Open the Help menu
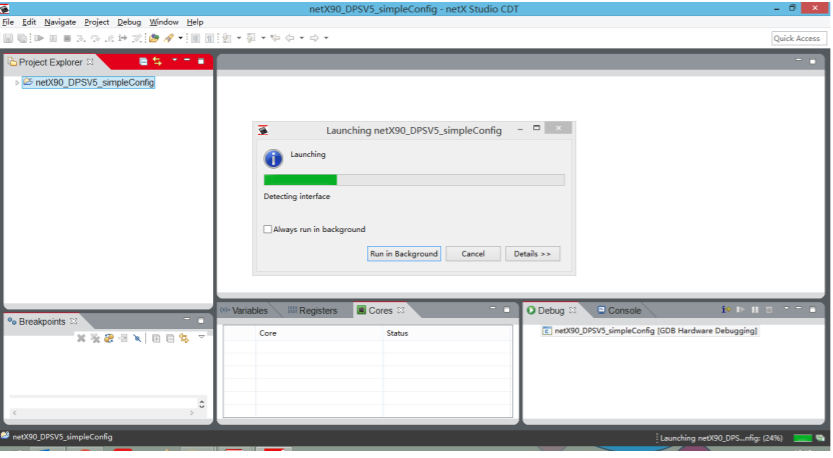Screen dimensions: 833x458 click(x=195, y=22)
